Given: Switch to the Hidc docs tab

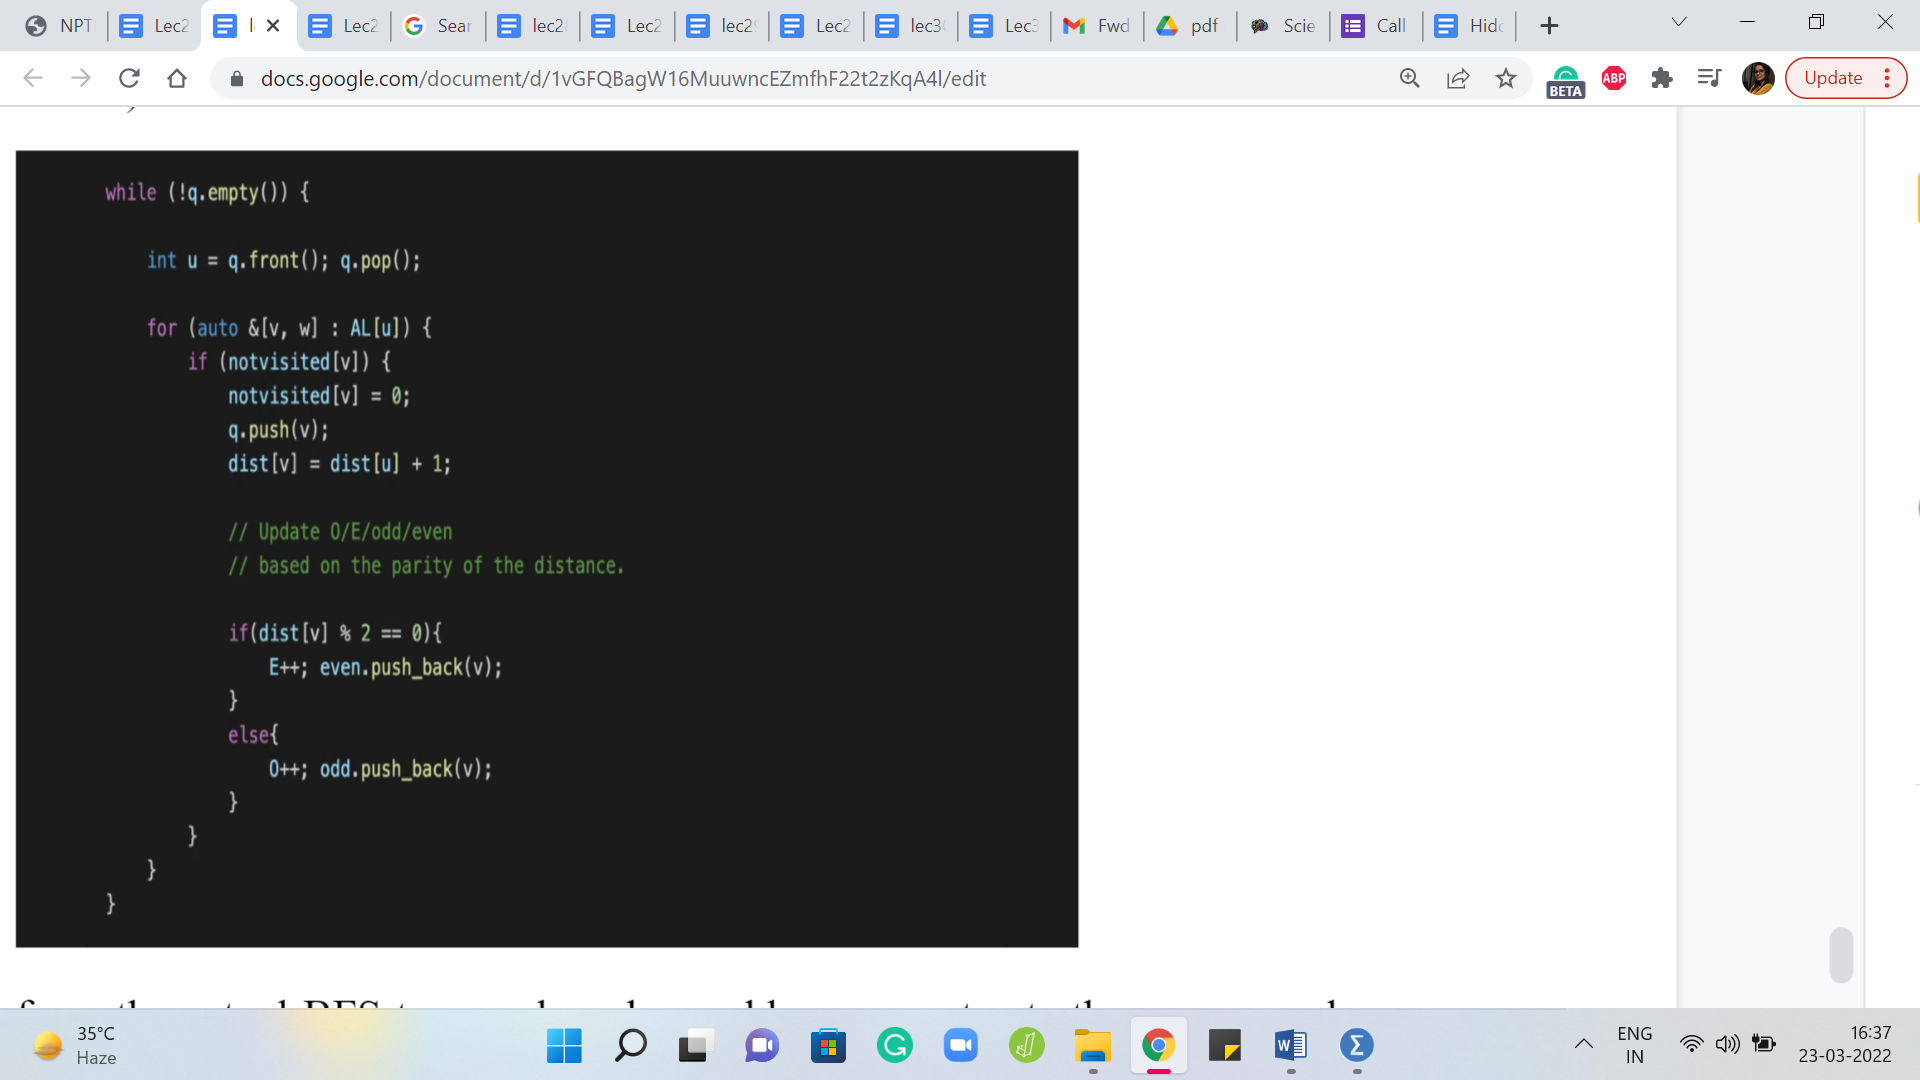Looking at the screenshot, I should click(1469, 26).
